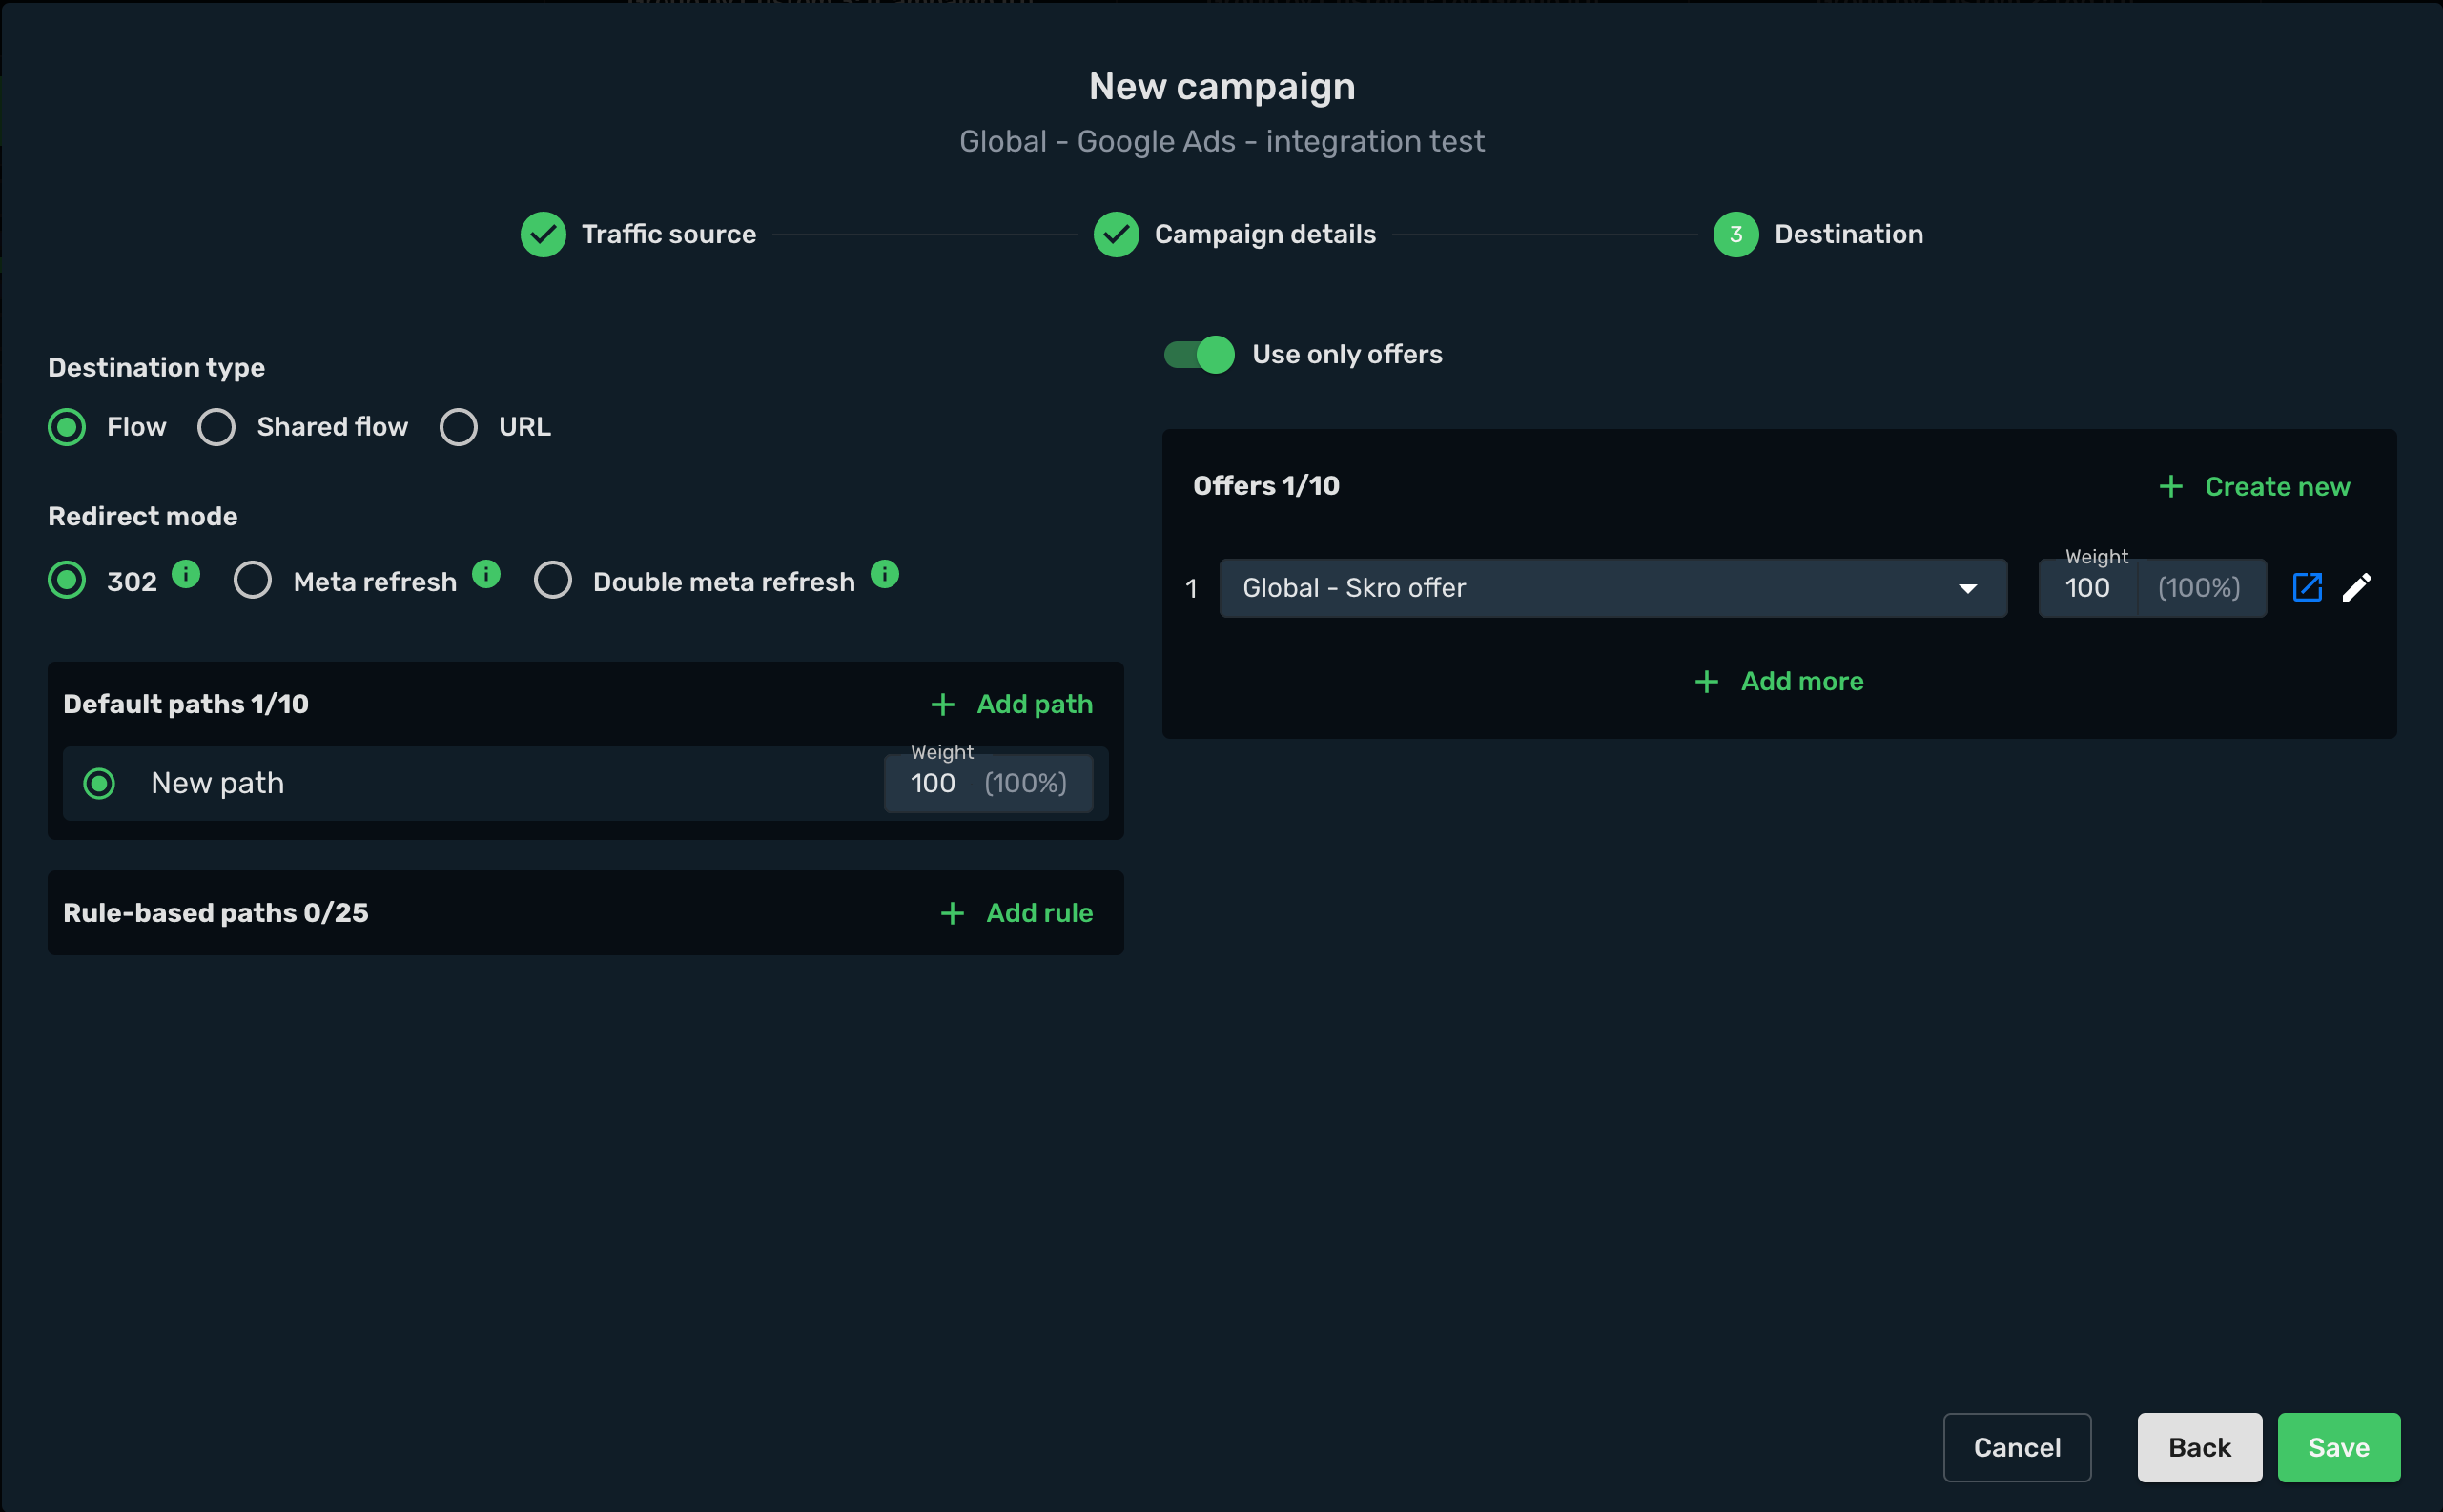This screenshot has height=1512, width=2443.
Task: Choose URL as destination type
Action: point(458,427)
